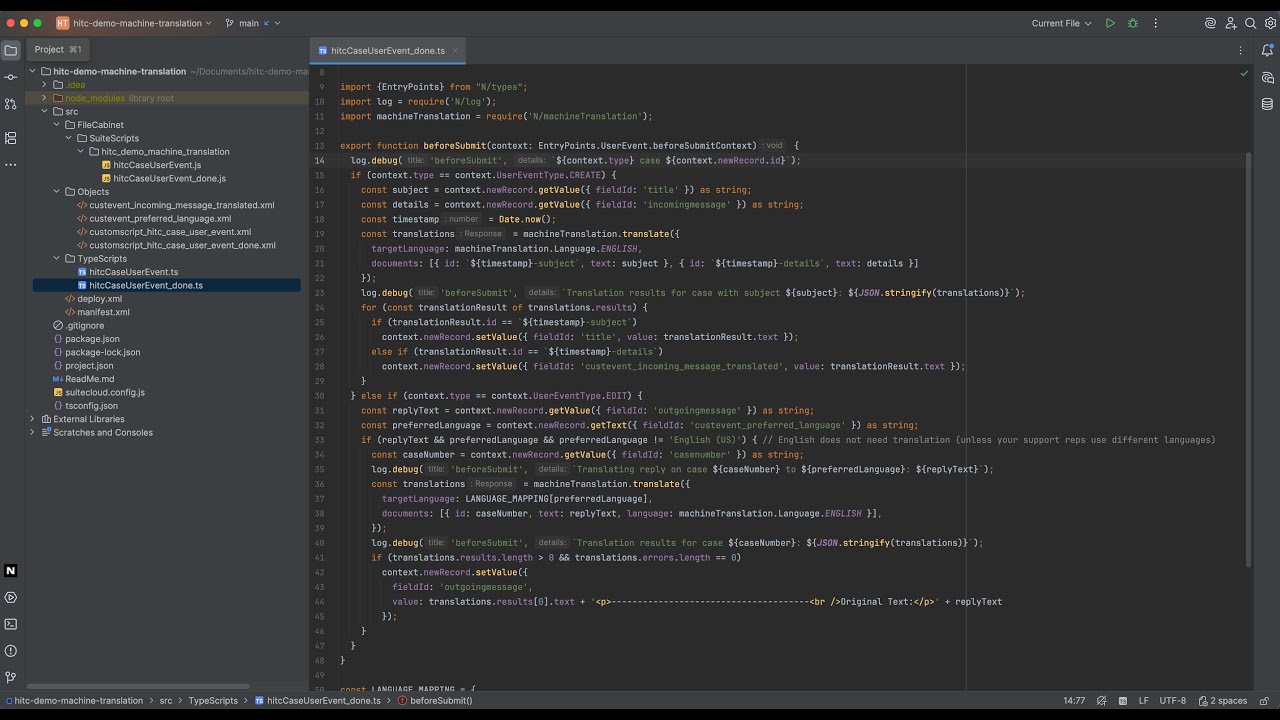This screenshot has height=720, width=1280.
Task: Open the Services tool window icon
Action: [x=11, y=597]
